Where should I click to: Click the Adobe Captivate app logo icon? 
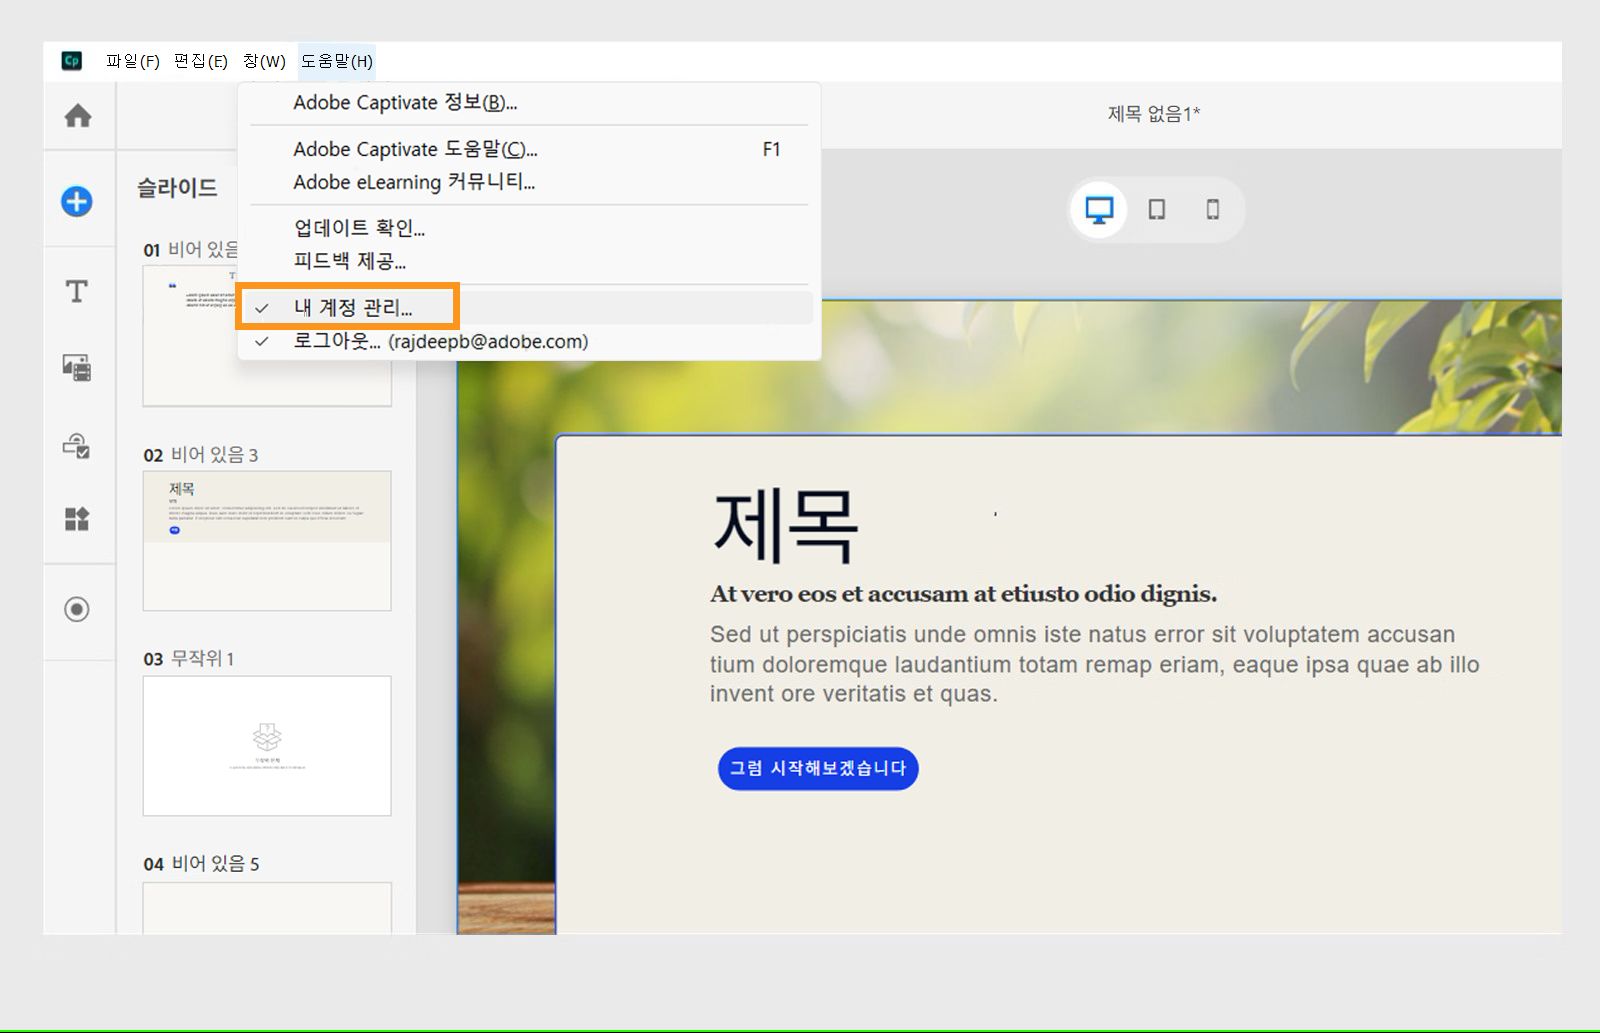(x=72, y=61)
